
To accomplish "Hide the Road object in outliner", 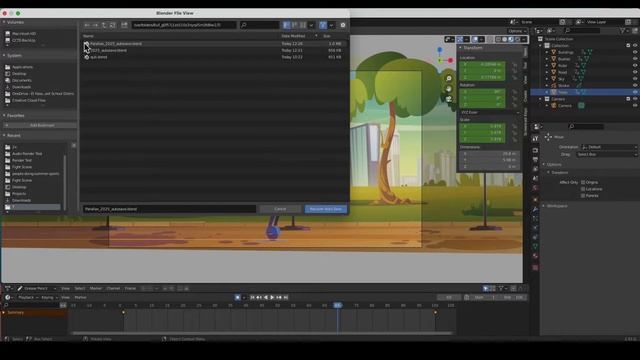I will [635, 72].
